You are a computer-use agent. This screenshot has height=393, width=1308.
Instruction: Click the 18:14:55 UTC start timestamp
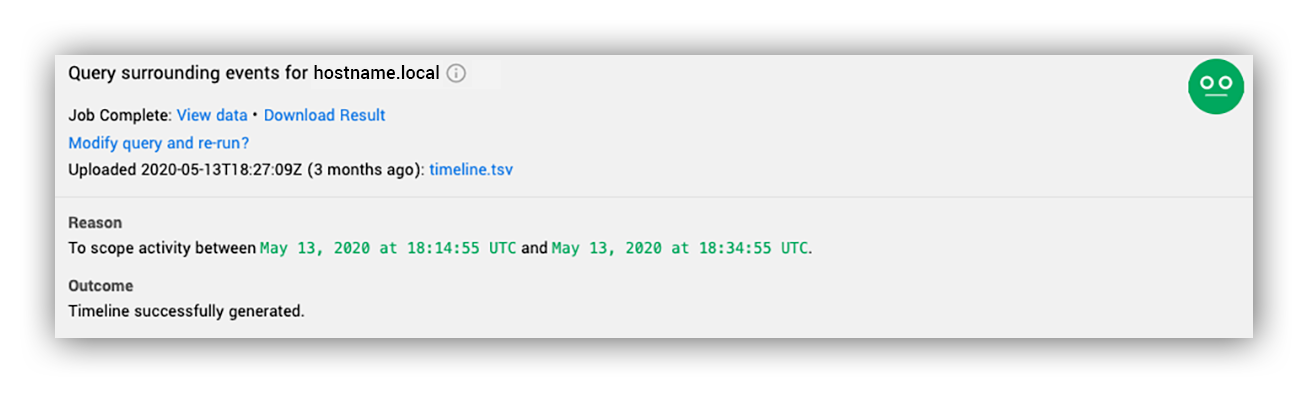pyautogui.click(x=388, y=248)
